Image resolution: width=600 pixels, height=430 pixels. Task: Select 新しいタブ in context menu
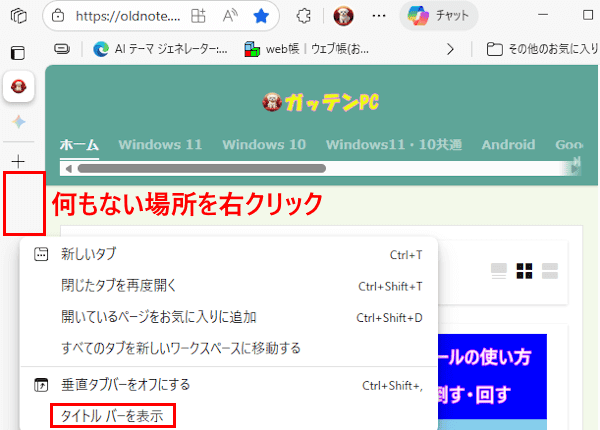pyautogui.click(x=228, y=254)
